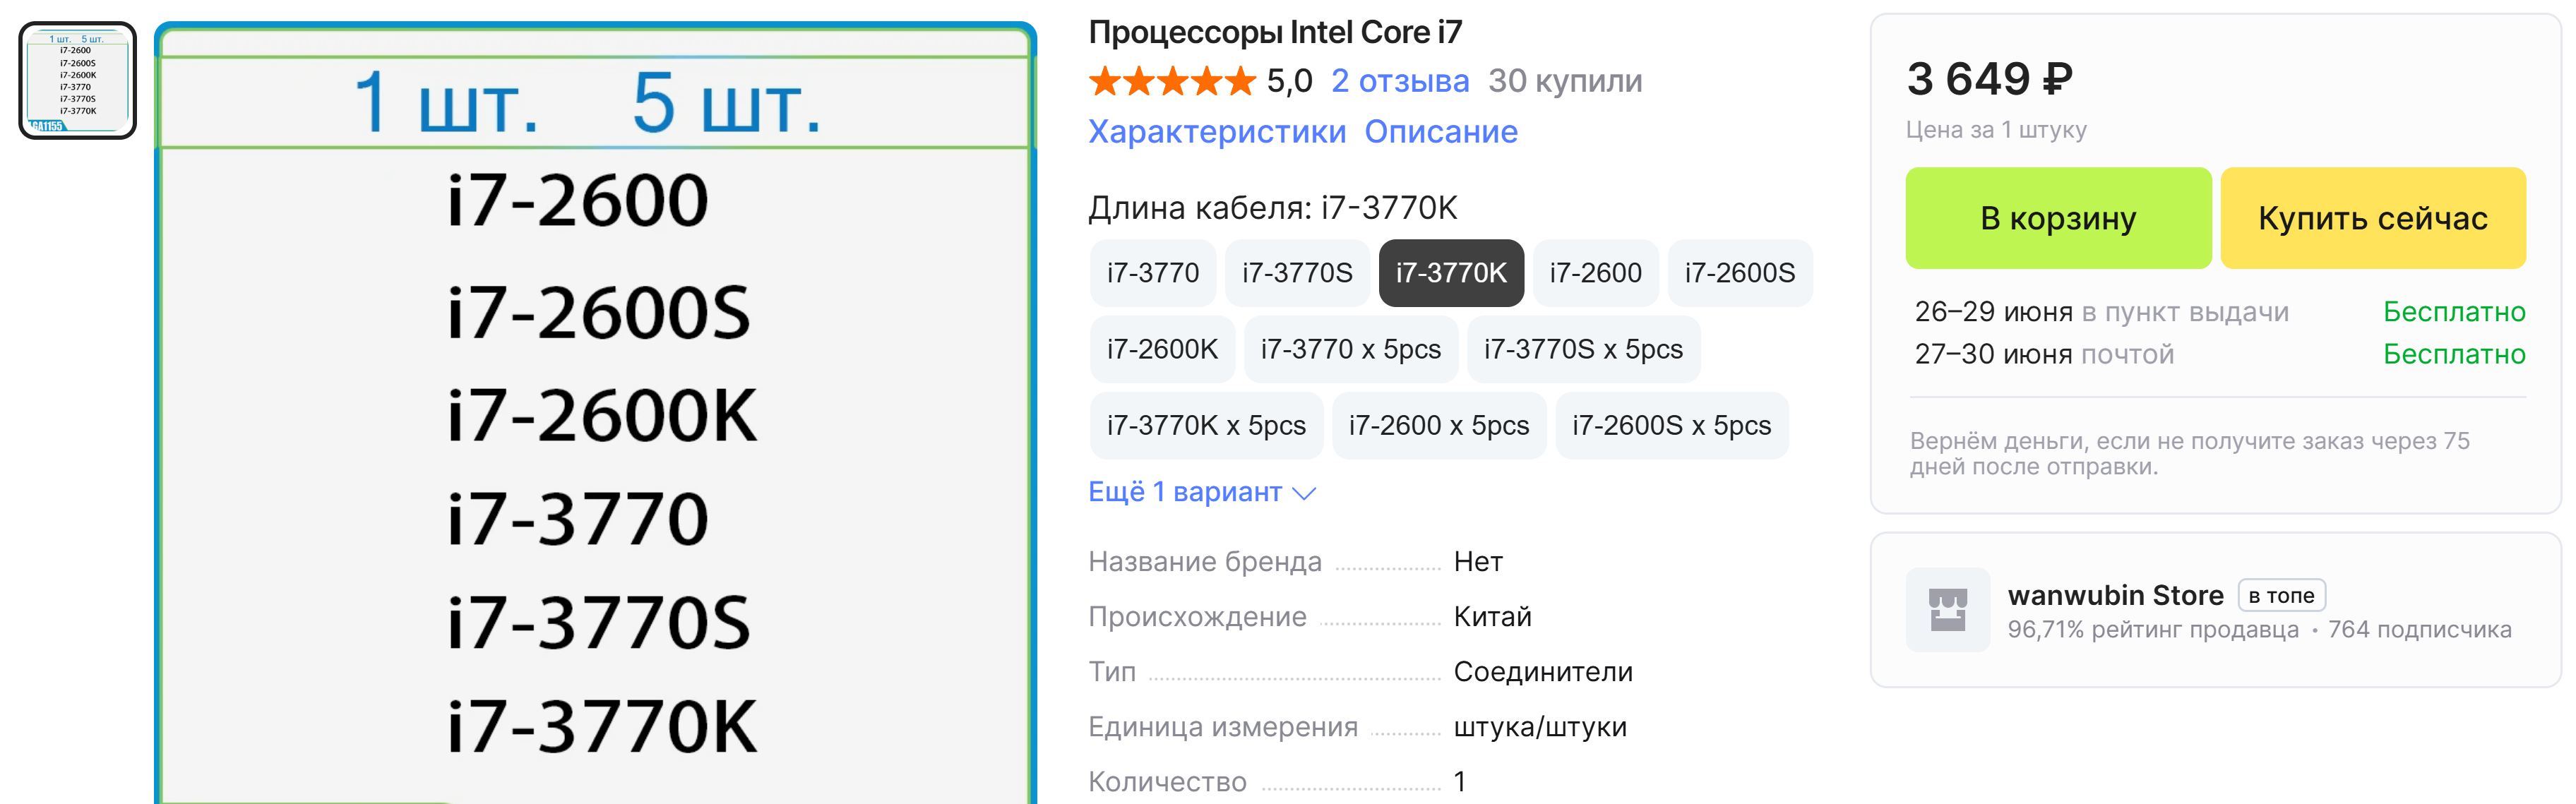Click '26–29 июня в пункт выдачи' delivery row
Screen dimensions: 2576x804
(x=2220, y=312)
